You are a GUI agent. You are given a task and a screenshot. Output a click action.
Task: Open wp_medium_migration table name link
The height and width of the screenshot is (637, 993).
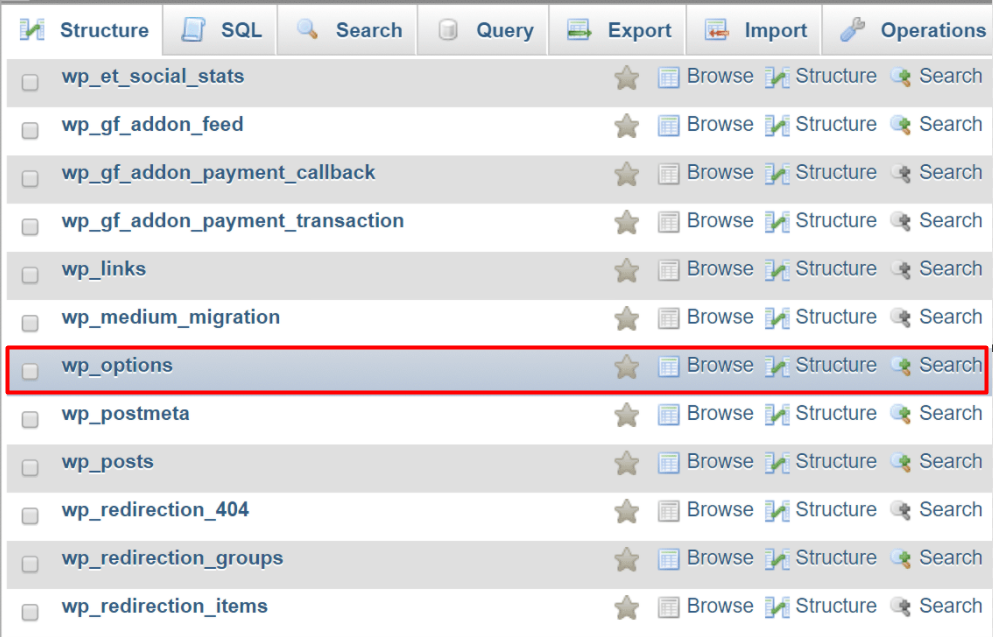171,317
